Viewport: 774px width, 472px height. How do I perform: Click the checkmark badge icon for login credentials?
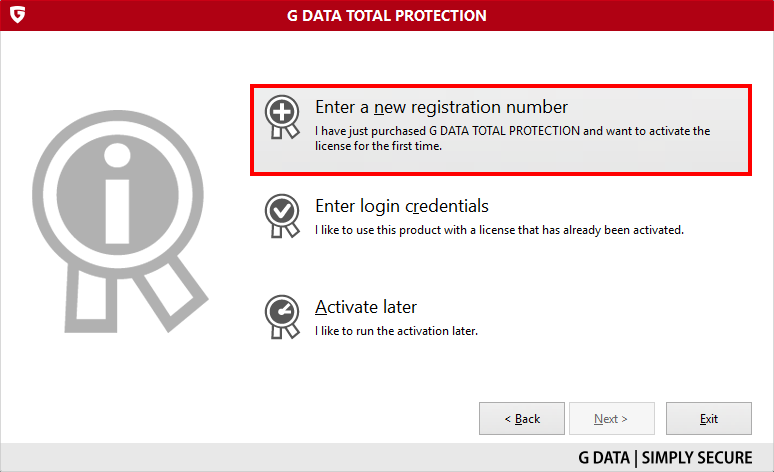282,216
